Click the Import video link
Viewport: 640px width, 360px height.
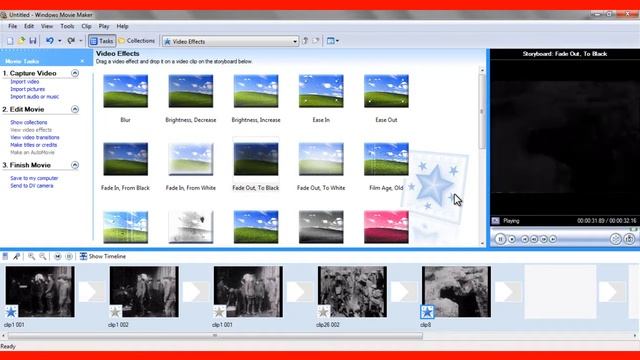pyautogui.click(x=24, y=82)
